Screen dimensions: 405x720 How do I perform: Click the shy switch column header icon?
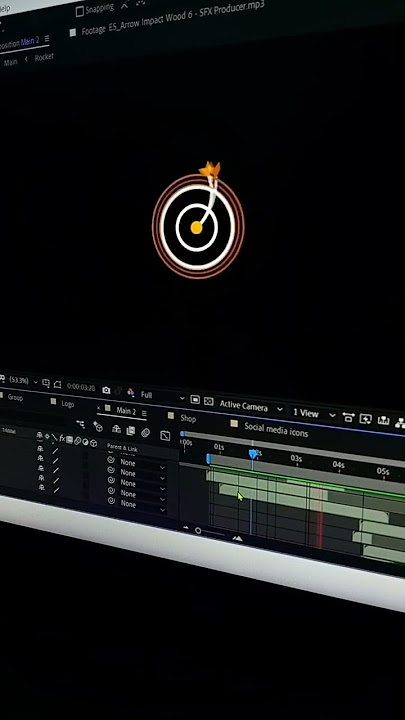[x=40, y=436]
